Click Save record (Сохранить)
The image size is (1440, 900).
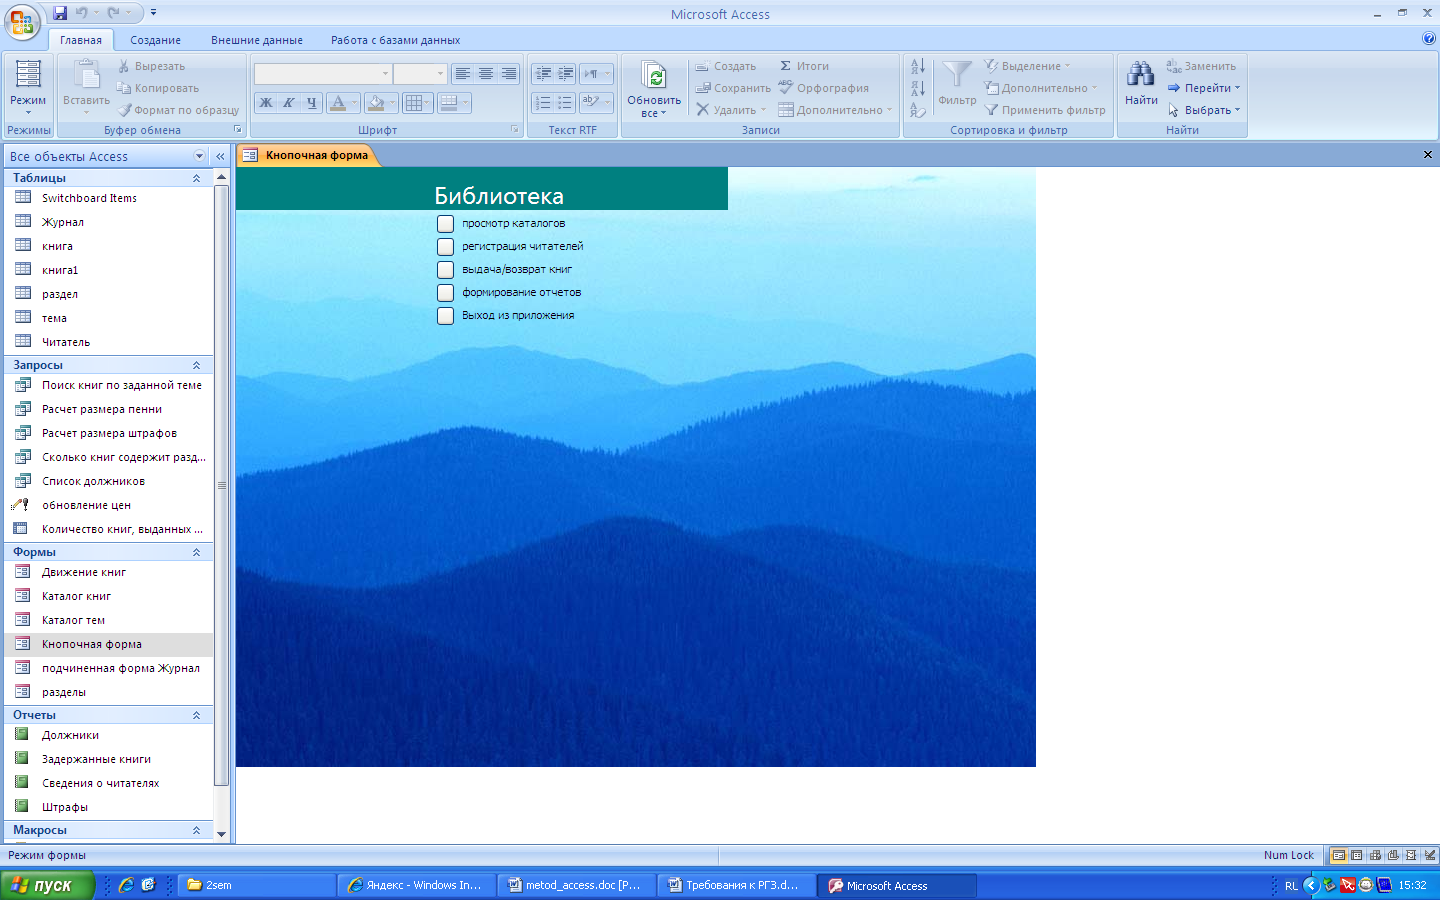tap(733, 88)
